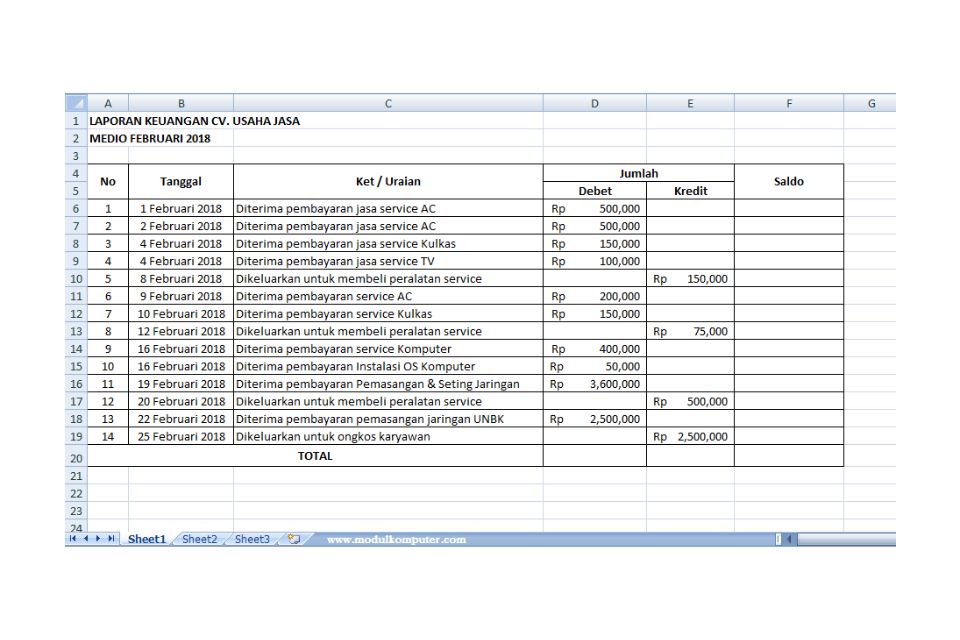Click the date cell 1 Februari 2018
960x640 pixels.
point(181,208)
